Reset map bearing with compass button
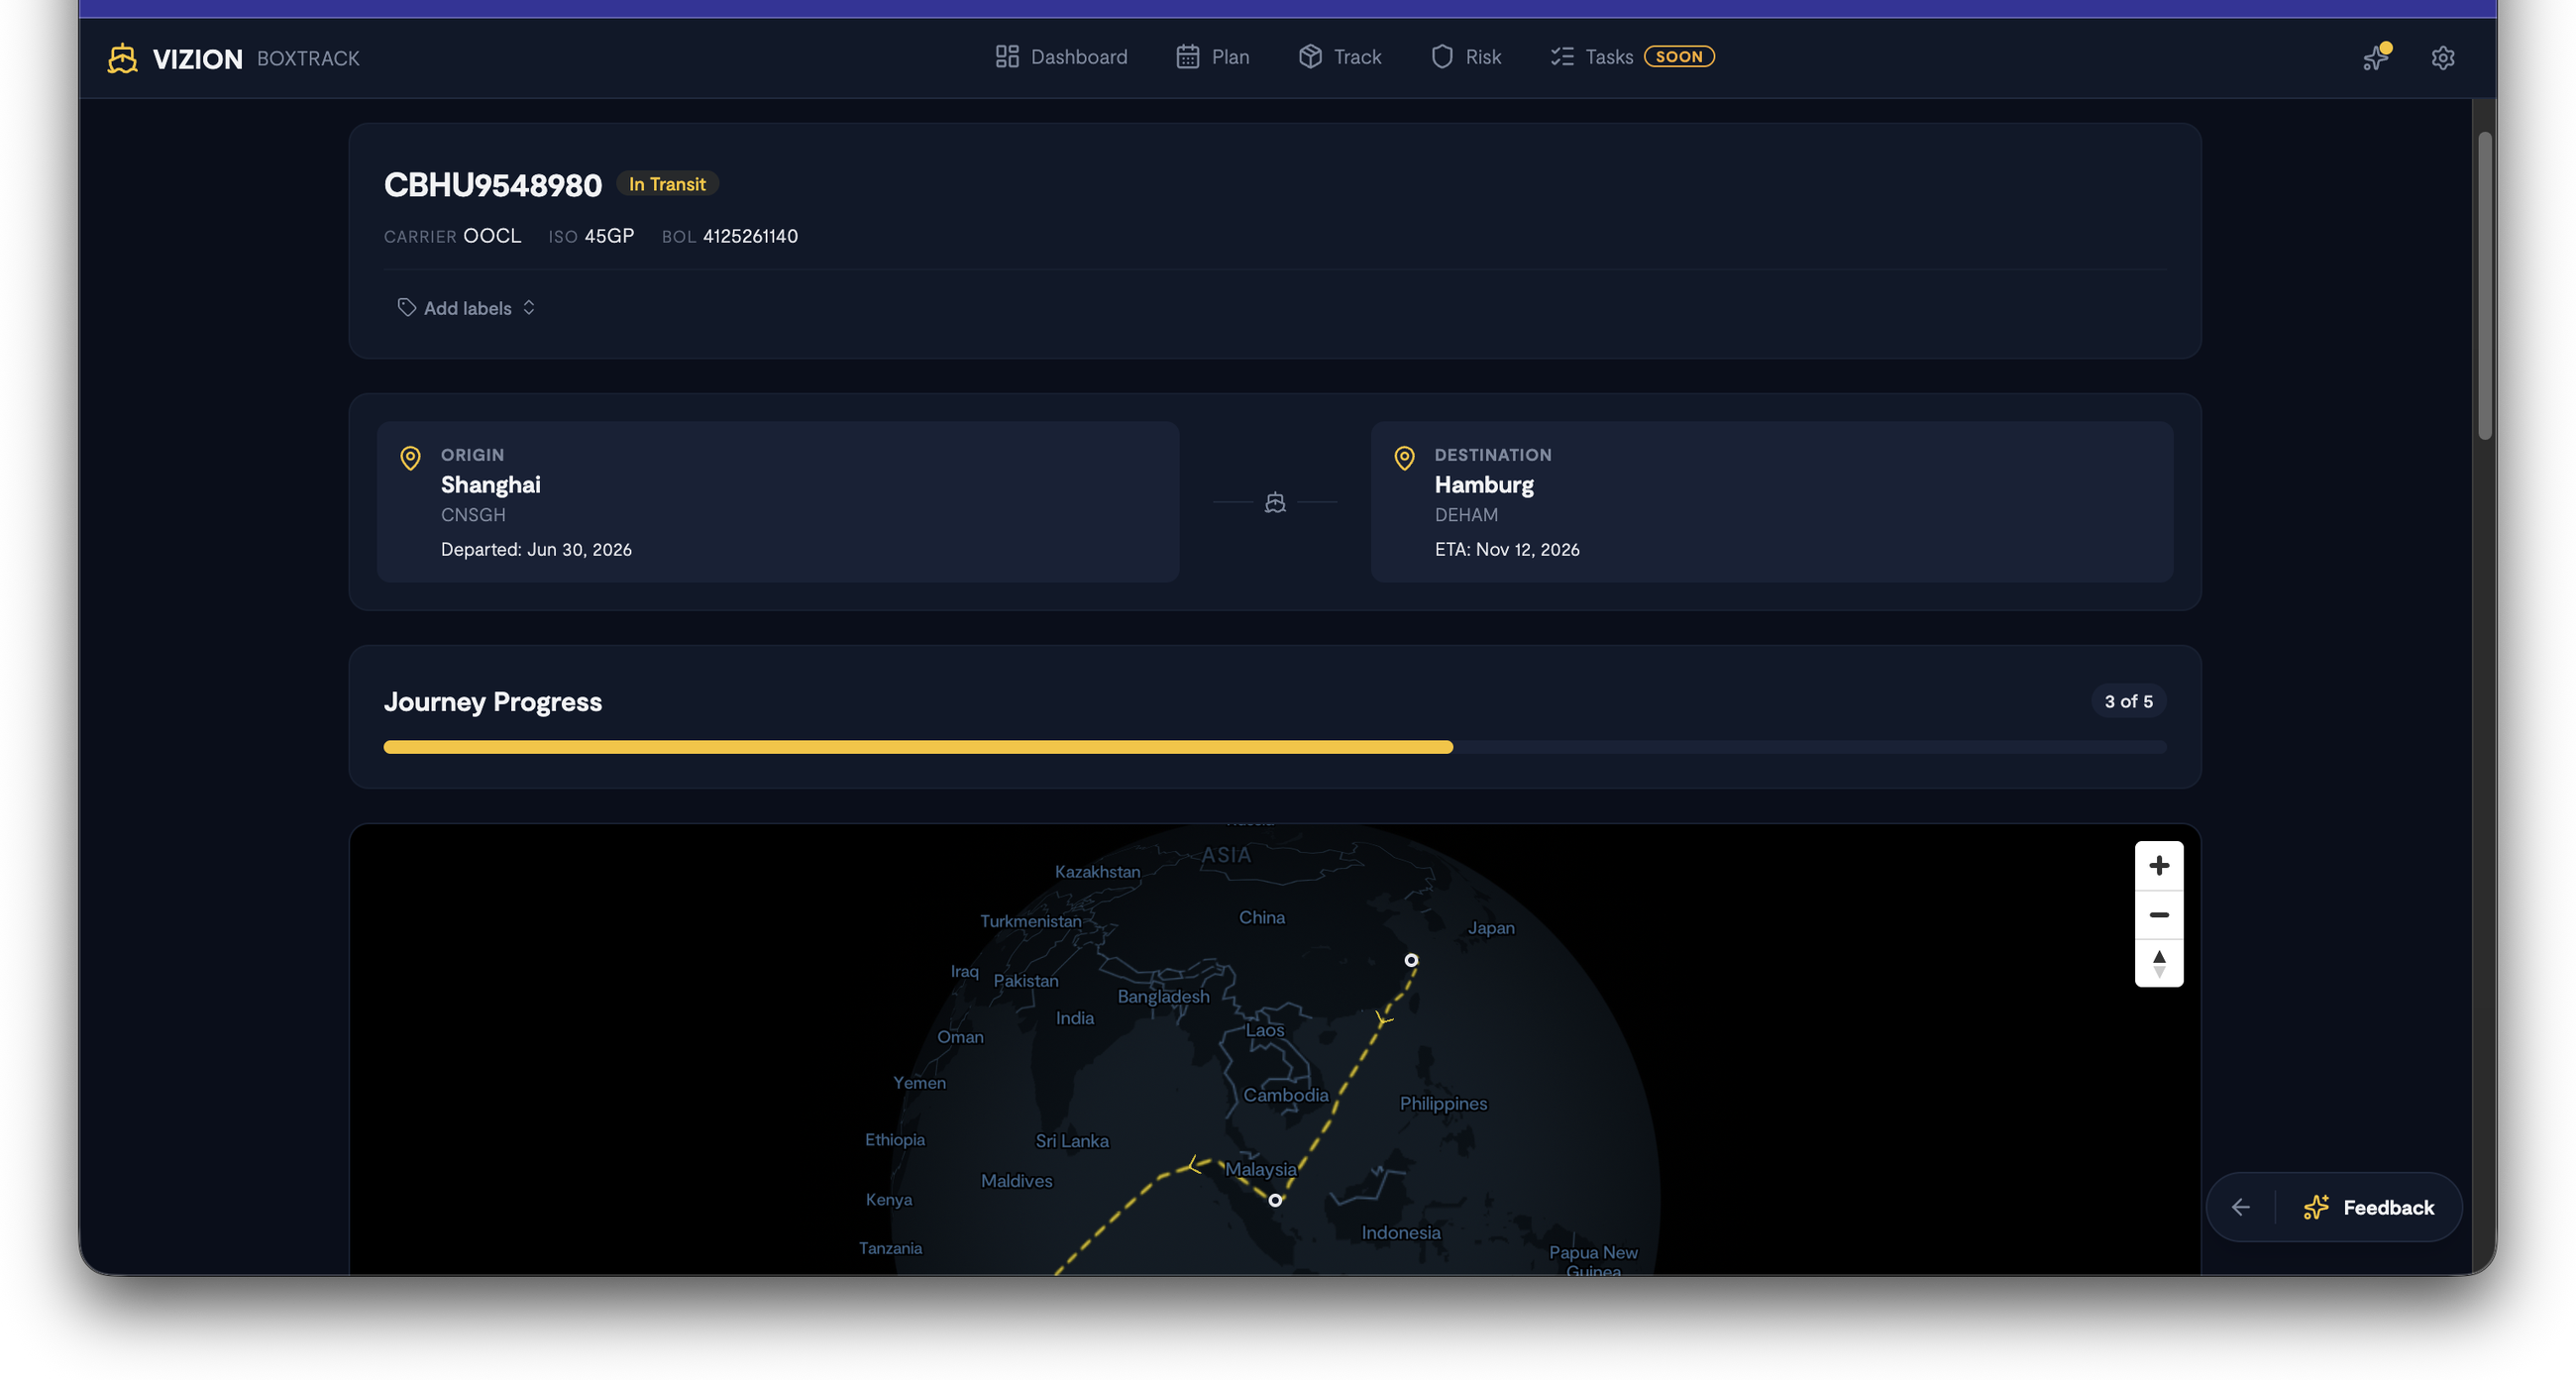2576x1380 pixels. (x=2159, y=963)
